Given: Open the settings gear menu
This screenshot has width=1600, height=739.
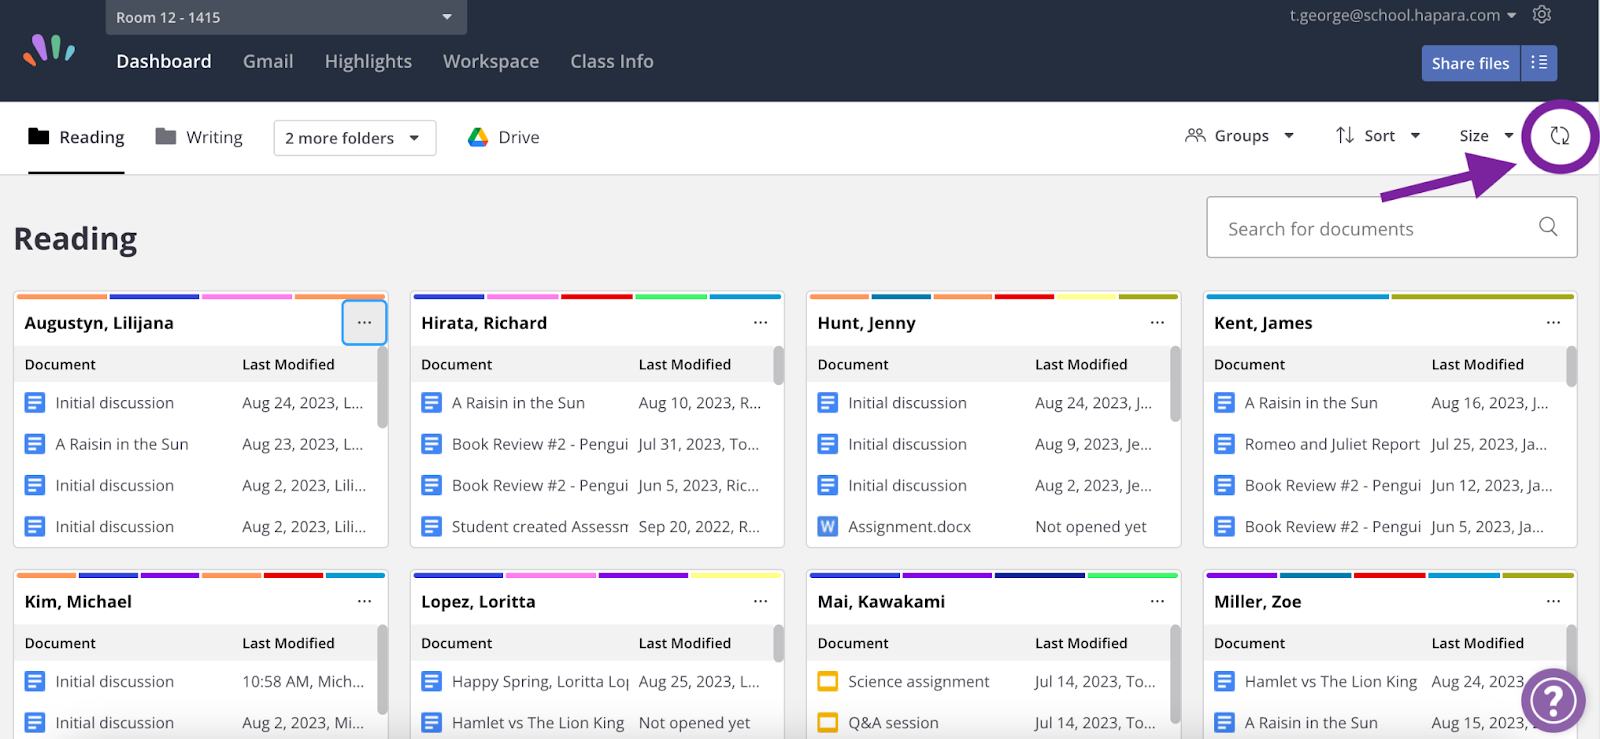Looking at the screenshot, I should point(1542,15).
